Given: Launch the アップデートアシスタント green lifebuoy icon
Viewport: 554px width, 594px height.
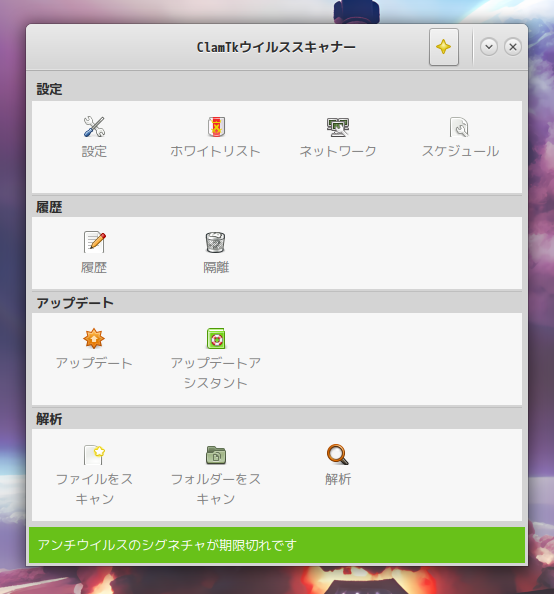Looking at the screenshot, I should coord(216,338).
